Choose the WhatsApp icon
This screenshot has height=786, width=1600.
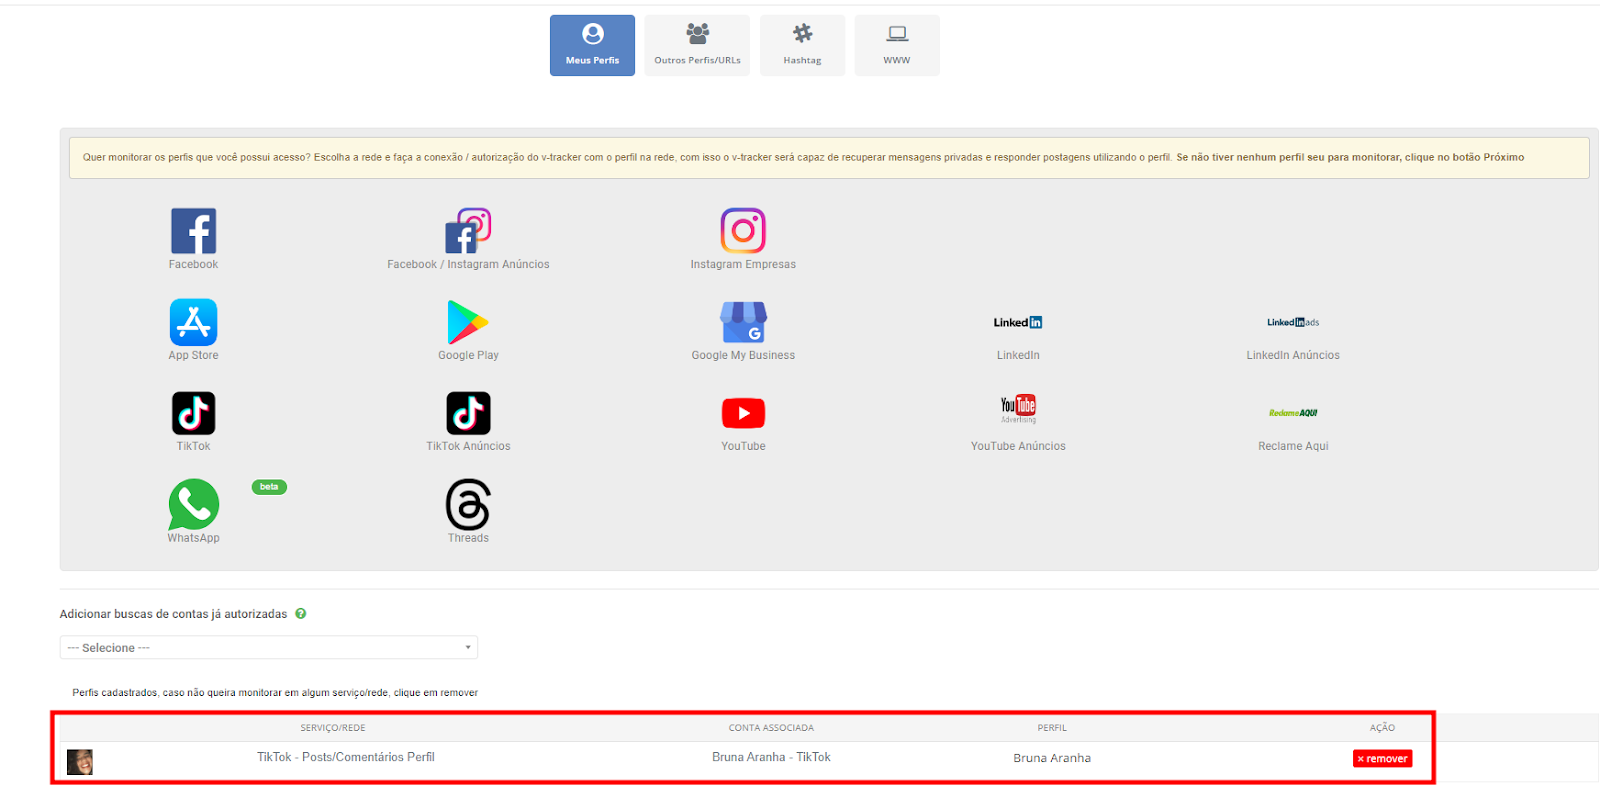click(193, 504)
